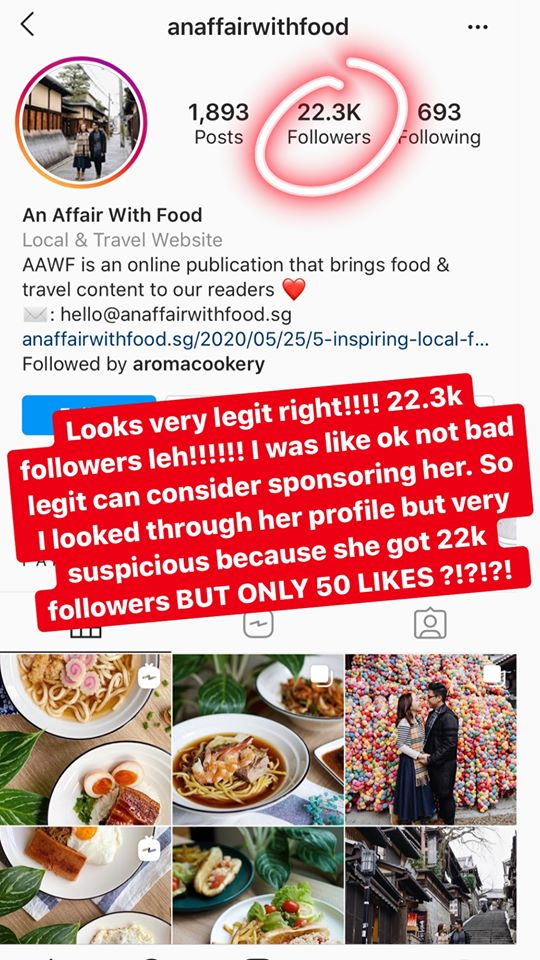This screenshot has height=960, width=540.
Task: Switch to the tagged photos tab icon
Action: click(430, 624)
